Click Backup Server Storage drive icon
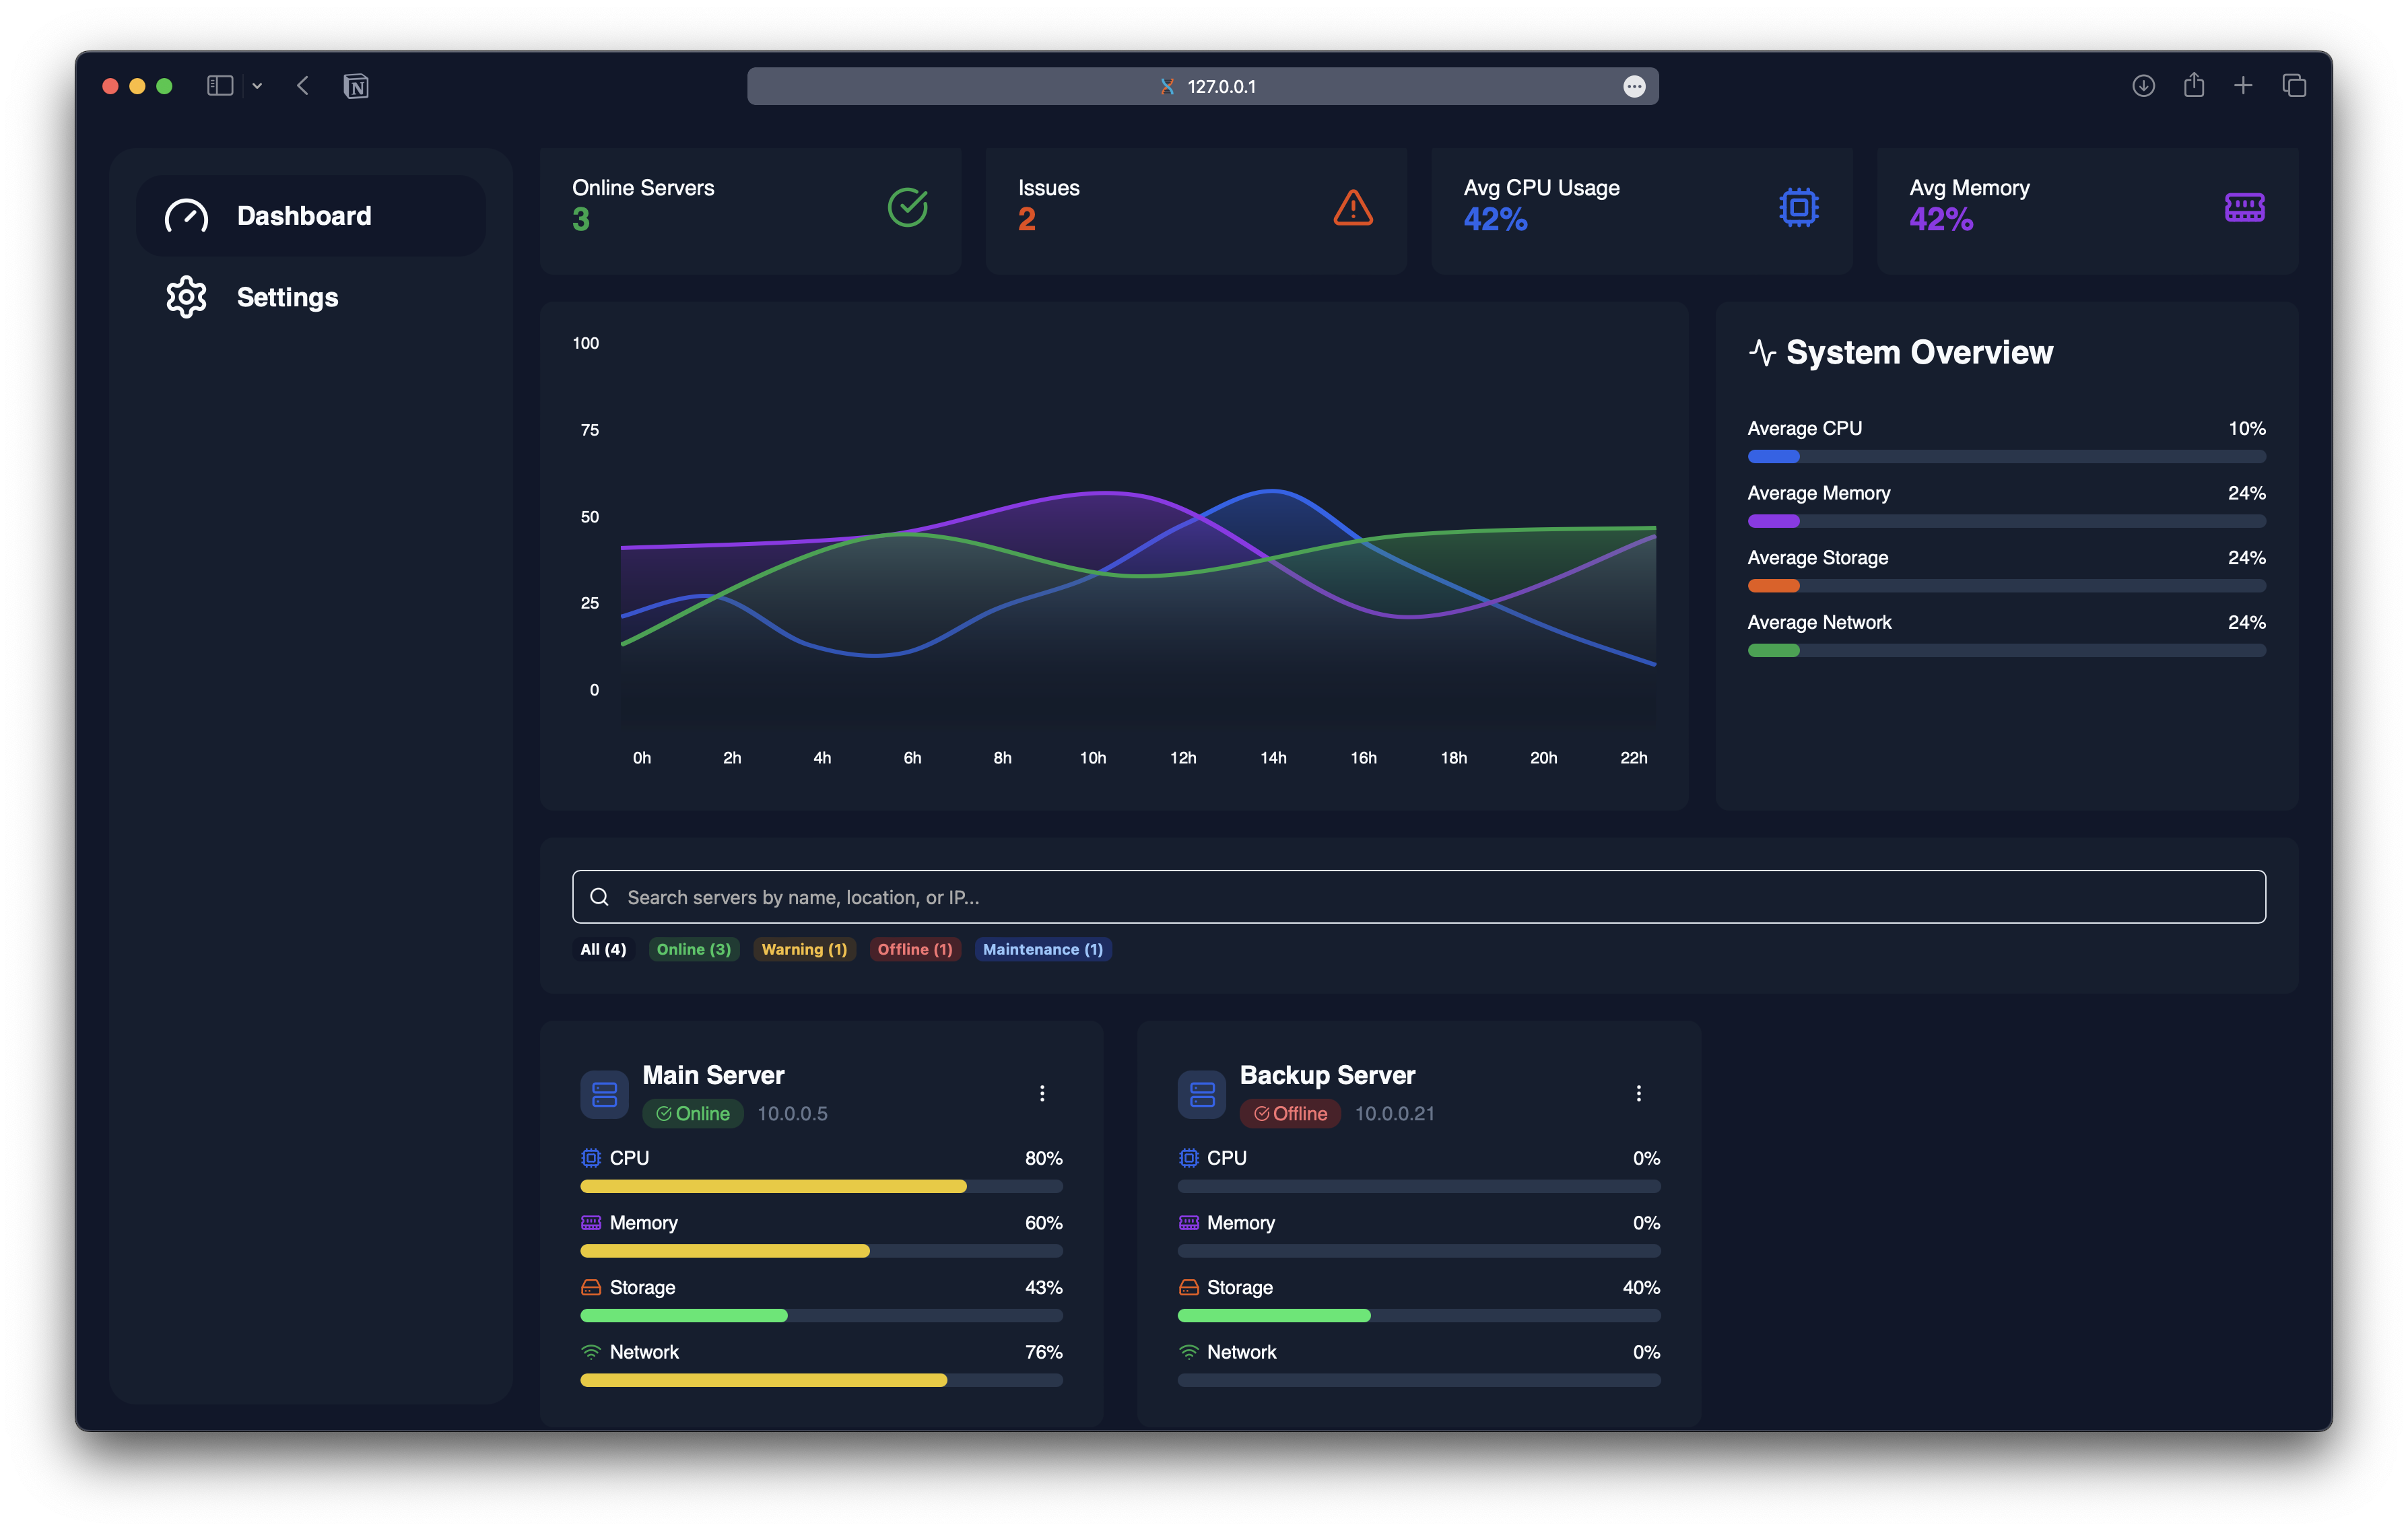This screenshot has height=1531, width=2408. (1188, 1287)
